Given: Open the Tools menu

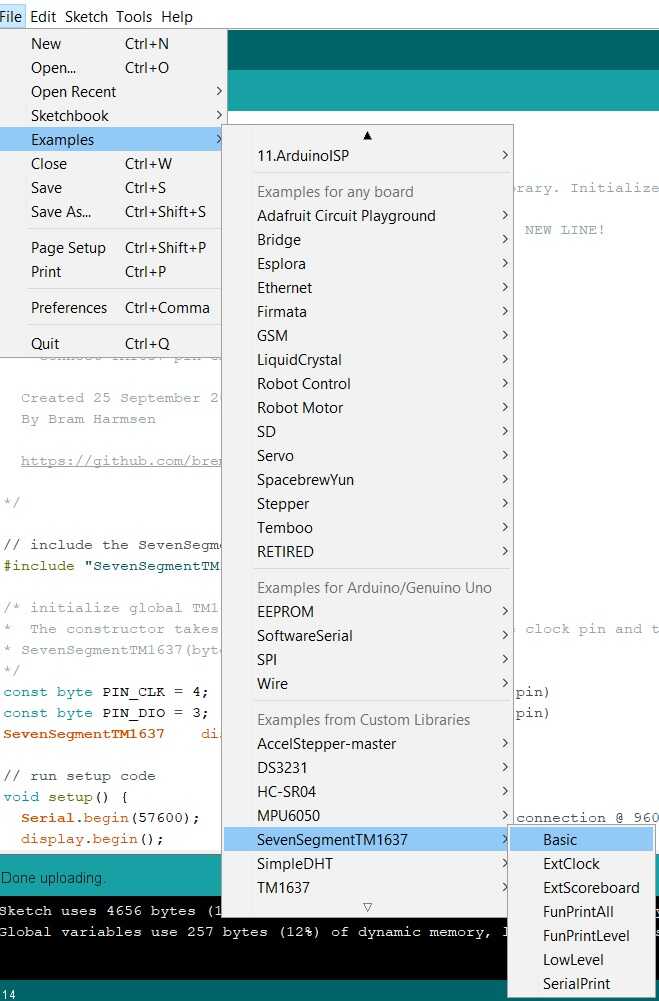Looking at the screenshot, I should [x=134, y=16].
